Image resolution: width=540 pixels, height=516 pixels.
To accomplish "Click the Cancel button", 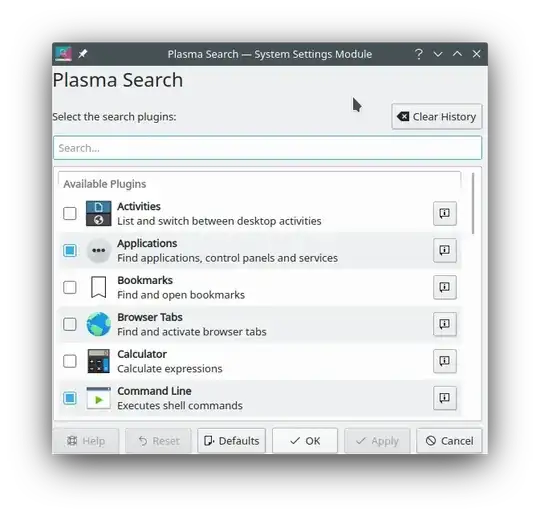I will (x=449, y=441).
